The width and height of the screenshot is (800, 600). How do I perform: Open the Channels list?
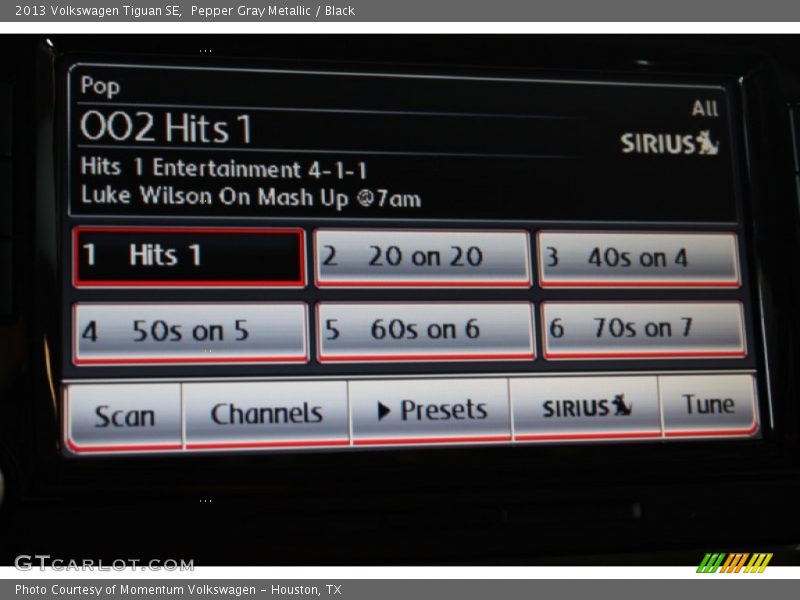[x=266, y=414]
